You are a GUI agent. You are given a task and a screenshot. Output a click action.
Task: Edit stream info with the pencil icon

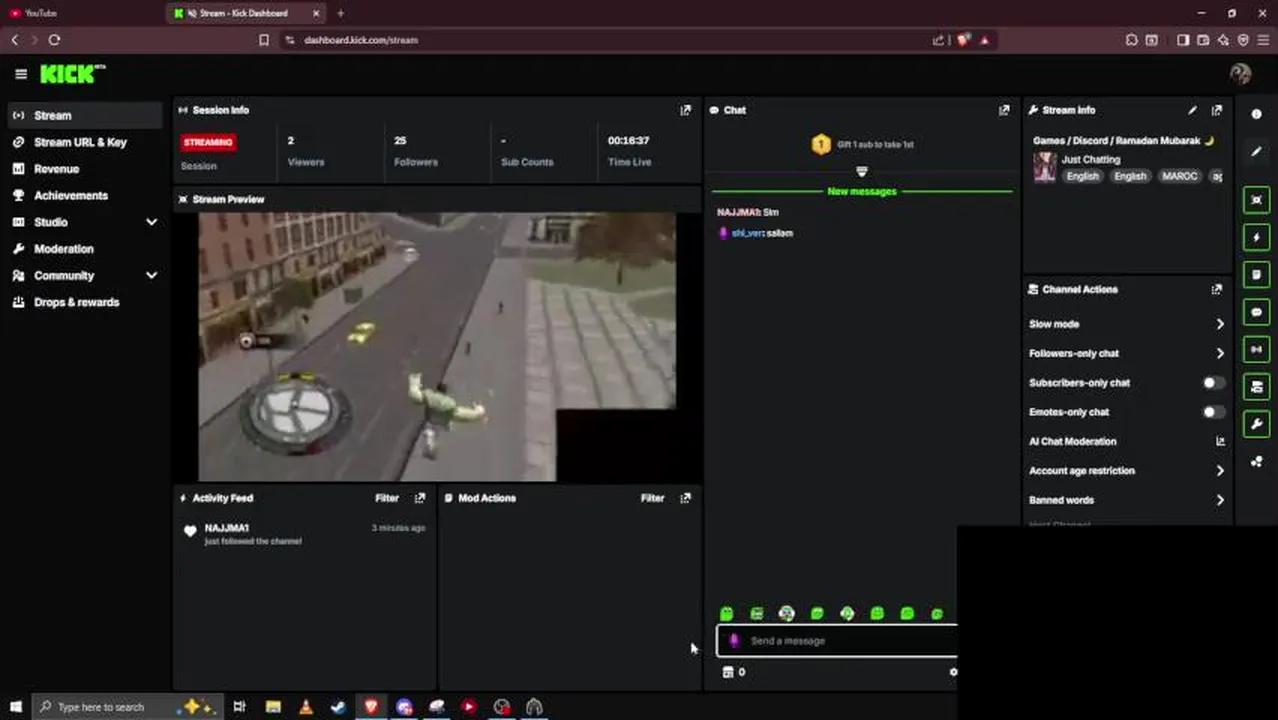(x=1192, y=110)
